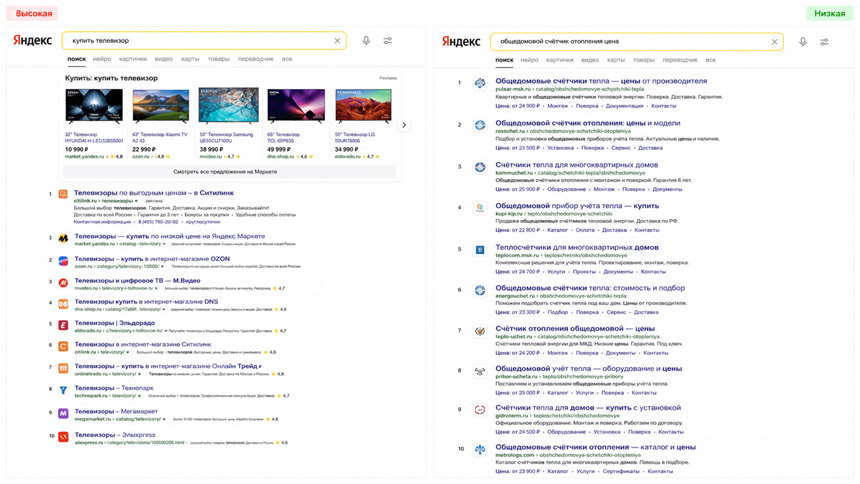
Task: Click the Яндекс logo above the счётчик results
Action: 461,41
